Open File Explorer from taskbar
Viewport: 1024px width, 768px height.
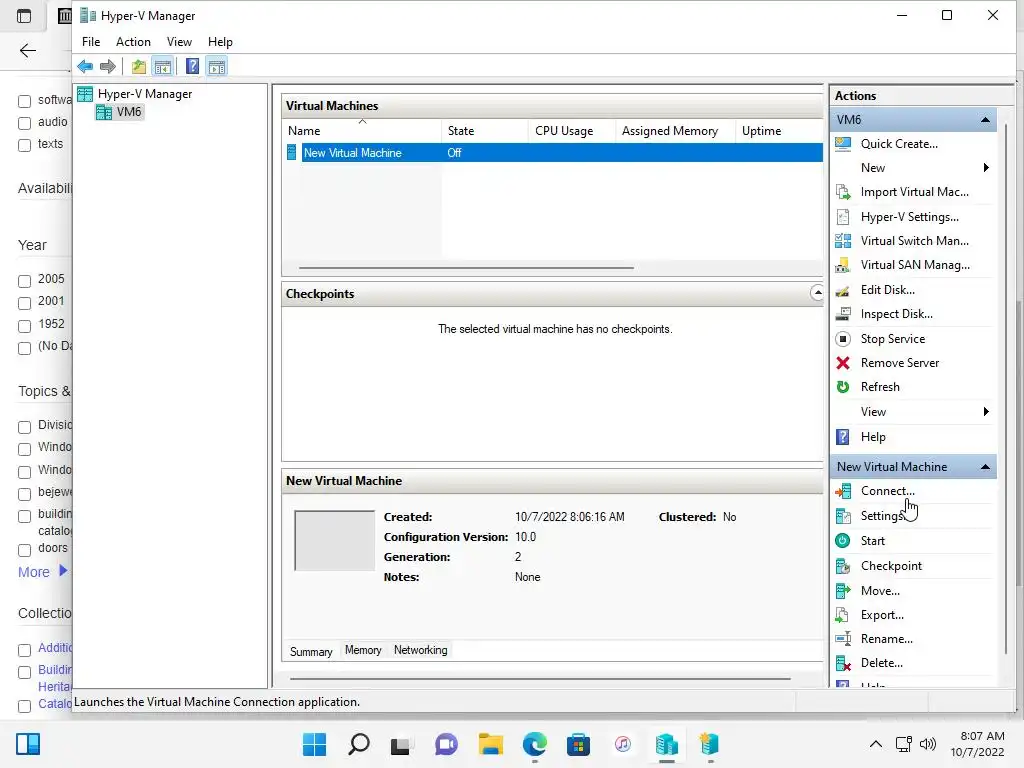point(490,744)
